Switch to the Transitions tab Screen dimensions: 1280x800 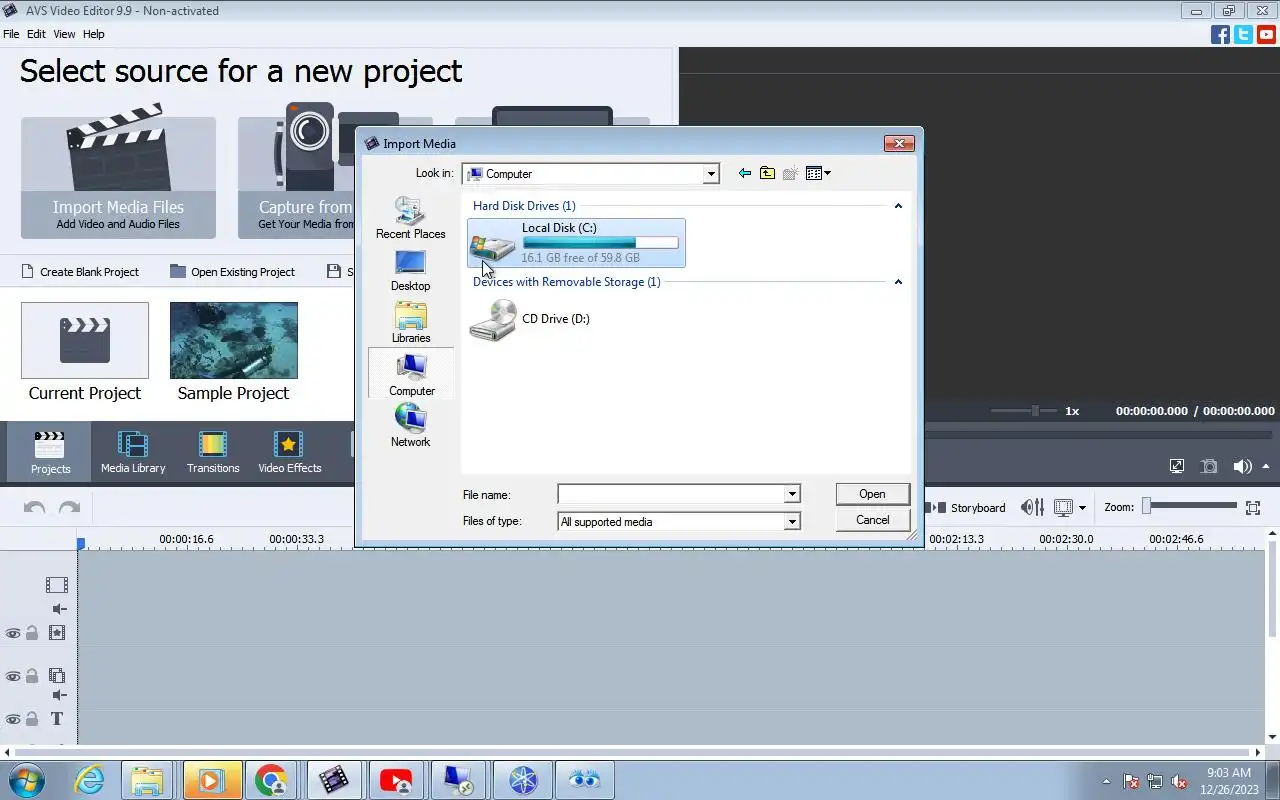pos(213,451)
